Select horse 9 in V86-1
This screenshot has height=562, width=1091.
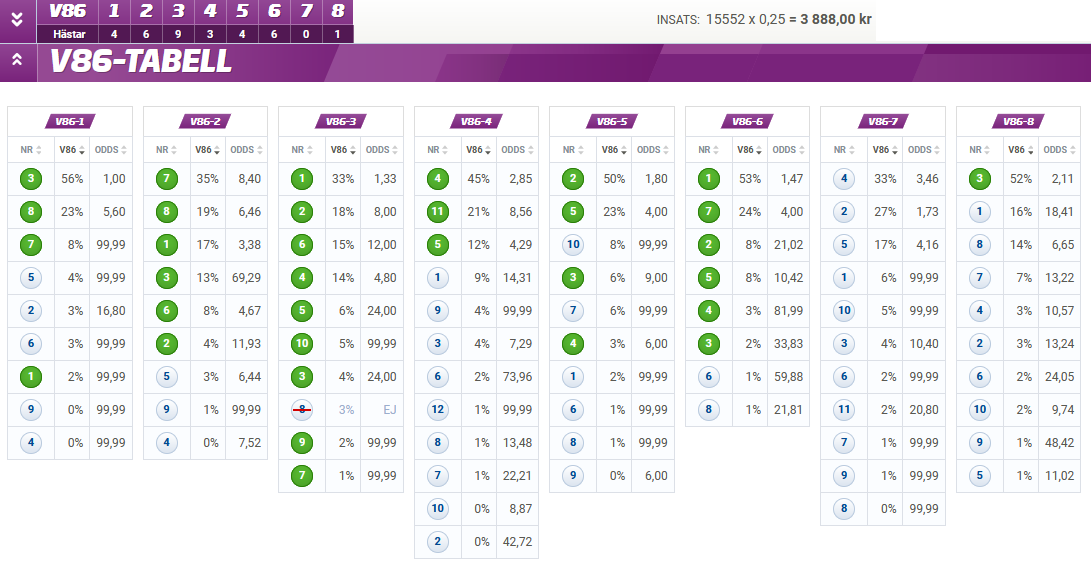(31, 410)
